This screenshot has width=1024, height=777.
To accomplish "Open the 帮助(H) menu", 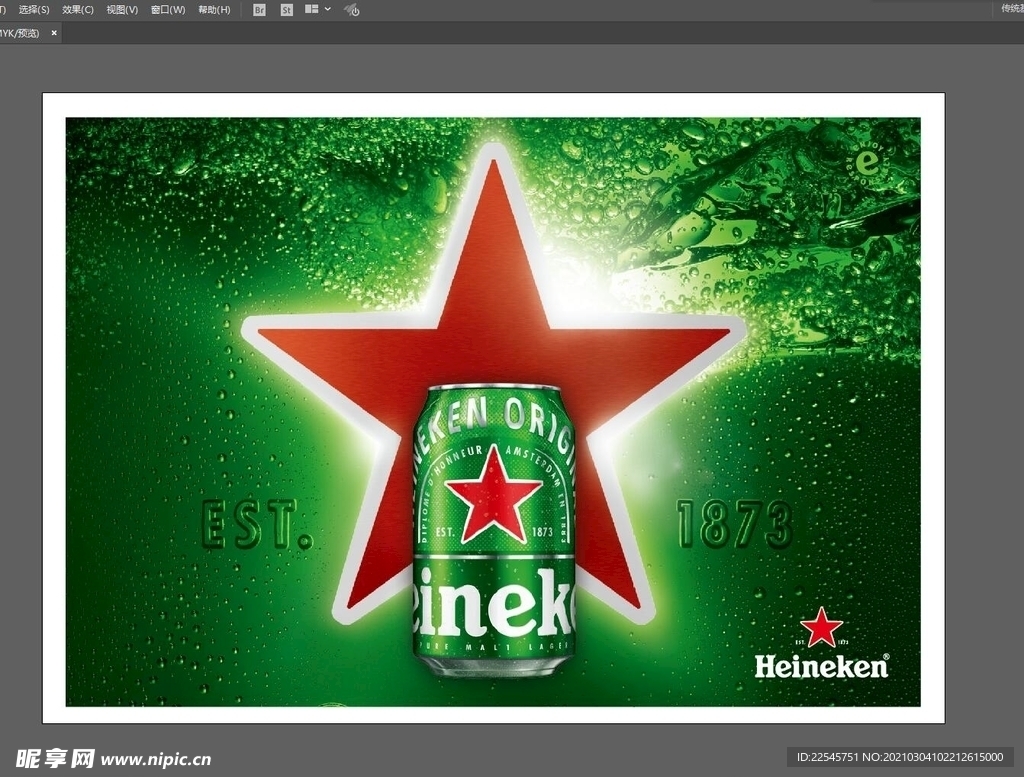I will click(214, 10).
